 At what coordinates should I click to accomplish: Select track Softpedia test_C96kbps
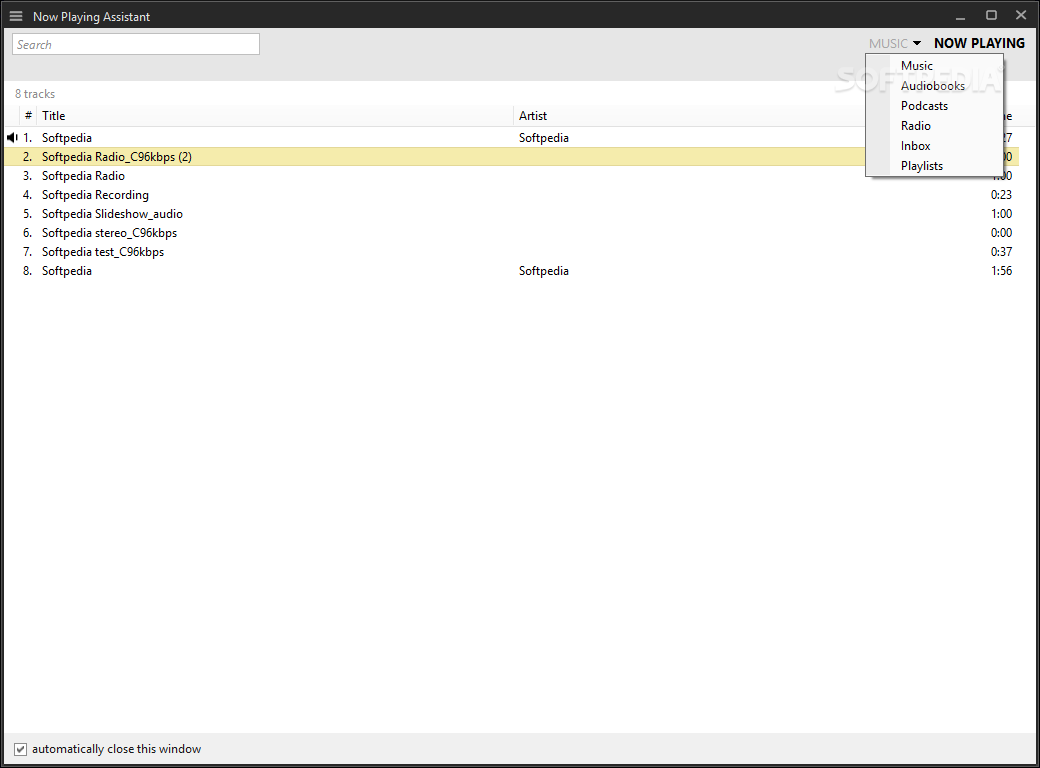coord(103,252)
